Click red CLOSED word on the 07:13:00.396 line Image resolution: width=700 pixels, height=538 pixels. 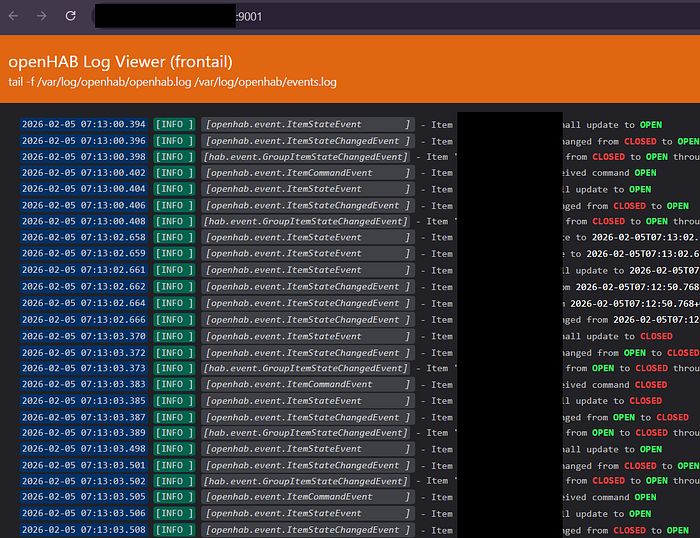pos(640,141)
